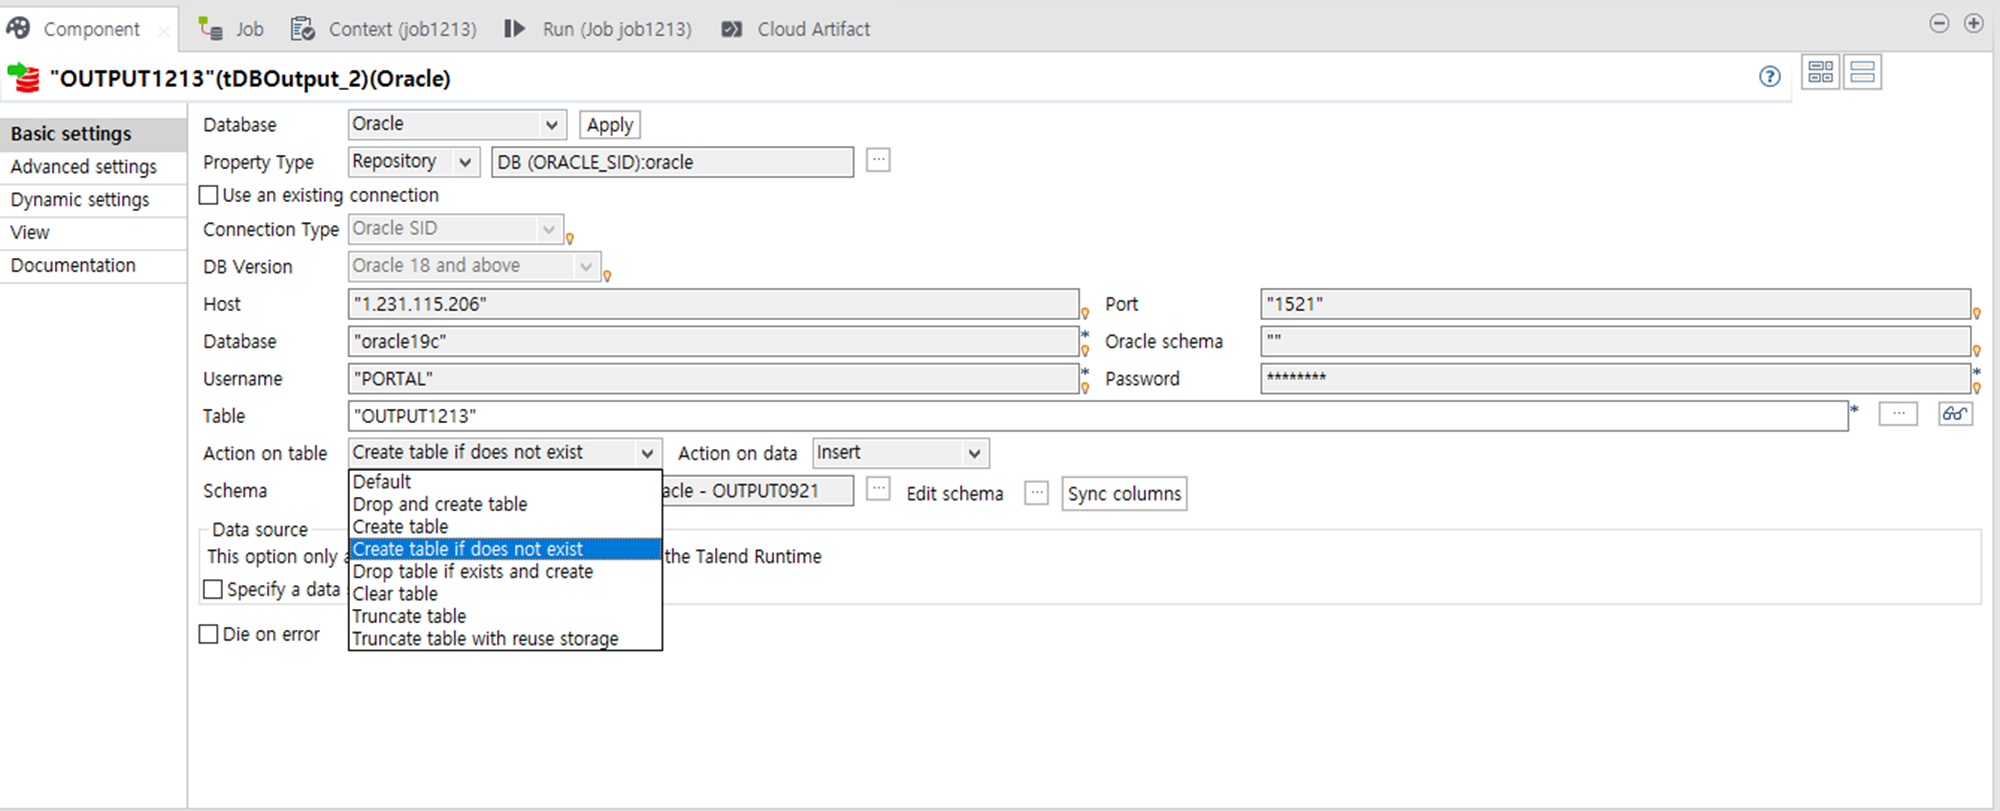Open table picker ellipsis button beside Table field
The image size is (2000, 811).
1898,414
